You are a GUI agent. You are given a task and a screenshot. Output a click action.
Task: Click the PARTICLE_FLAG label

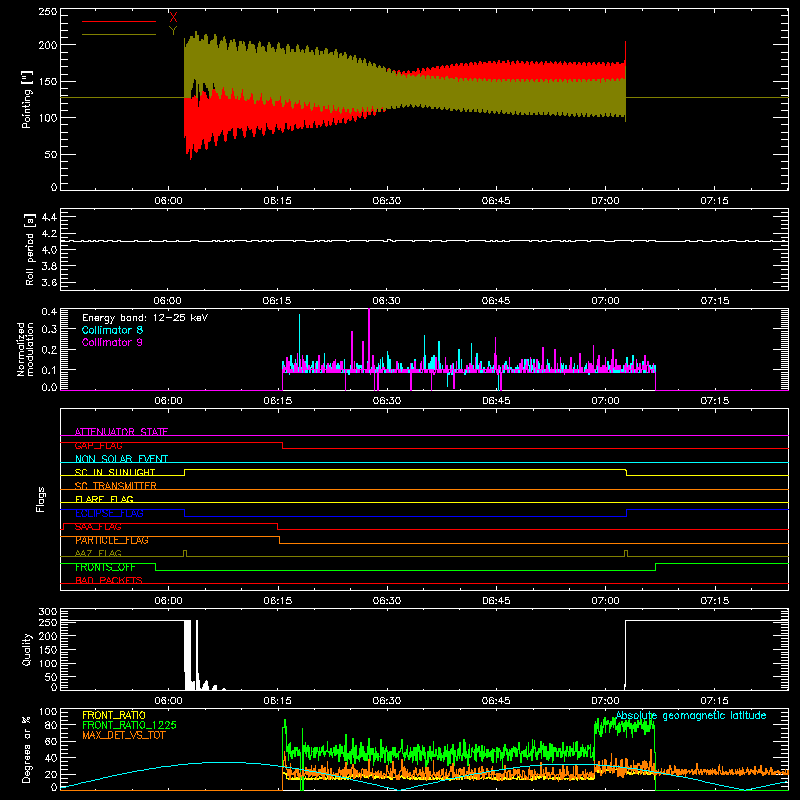click(x=112, y=540)
